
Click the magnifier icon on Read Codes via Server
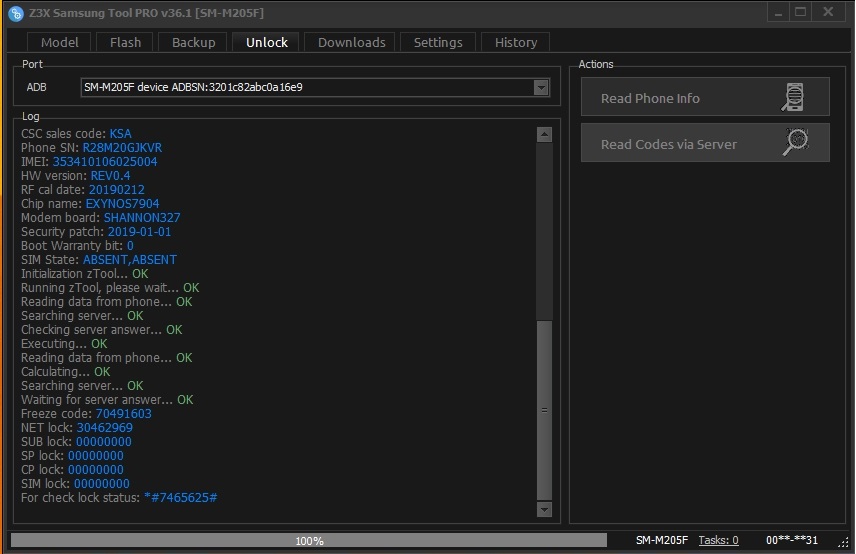click(796, 142)
